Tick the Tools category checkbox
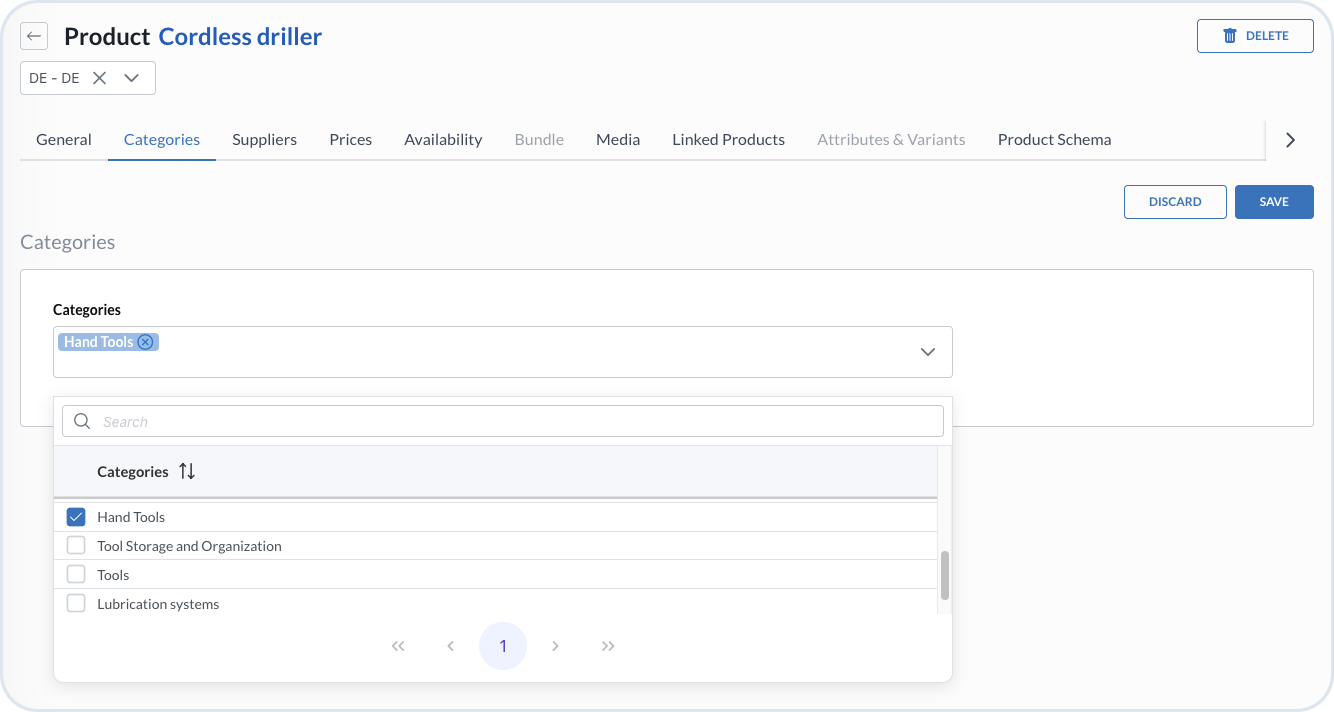 coord(76,575)
